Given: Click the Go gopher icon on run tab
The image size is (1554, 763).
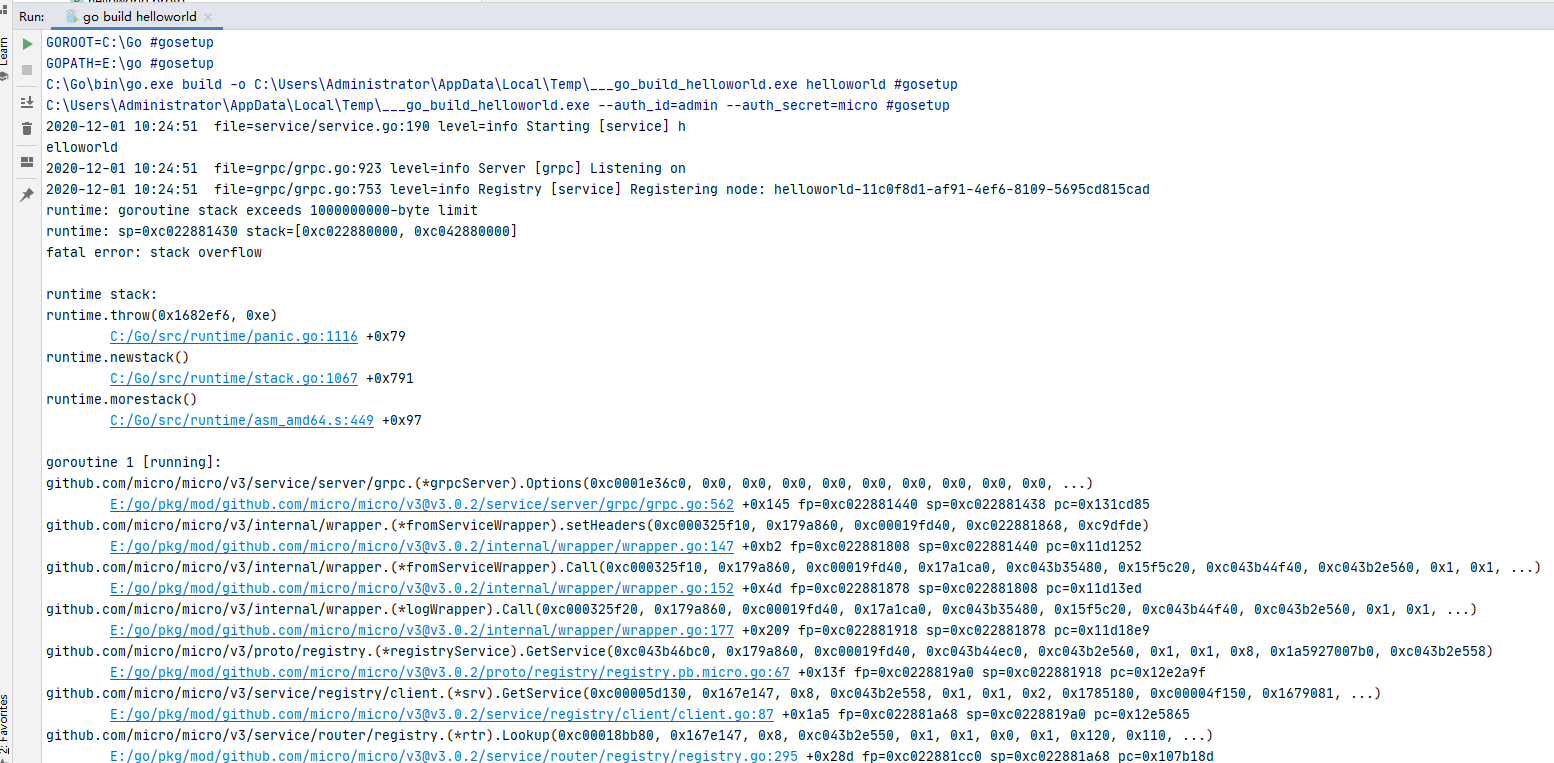Looking at the screenshot, I should [69, 16].
